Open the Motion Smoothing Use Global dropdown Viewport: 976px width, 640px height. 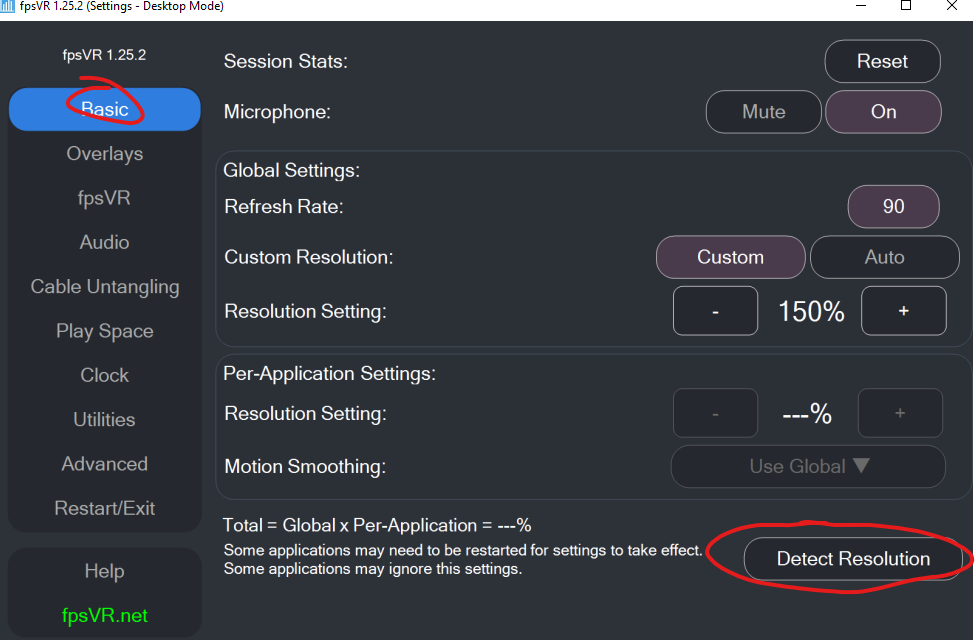[807, 466]
